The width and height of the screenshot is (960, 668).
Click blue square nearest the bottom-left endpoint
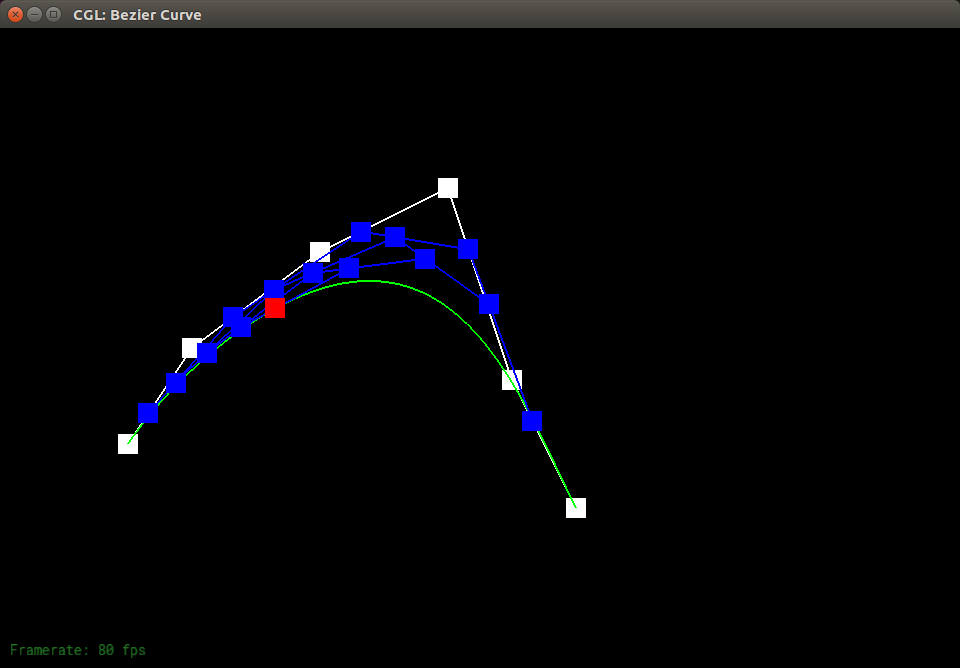(x=148, y=413)
